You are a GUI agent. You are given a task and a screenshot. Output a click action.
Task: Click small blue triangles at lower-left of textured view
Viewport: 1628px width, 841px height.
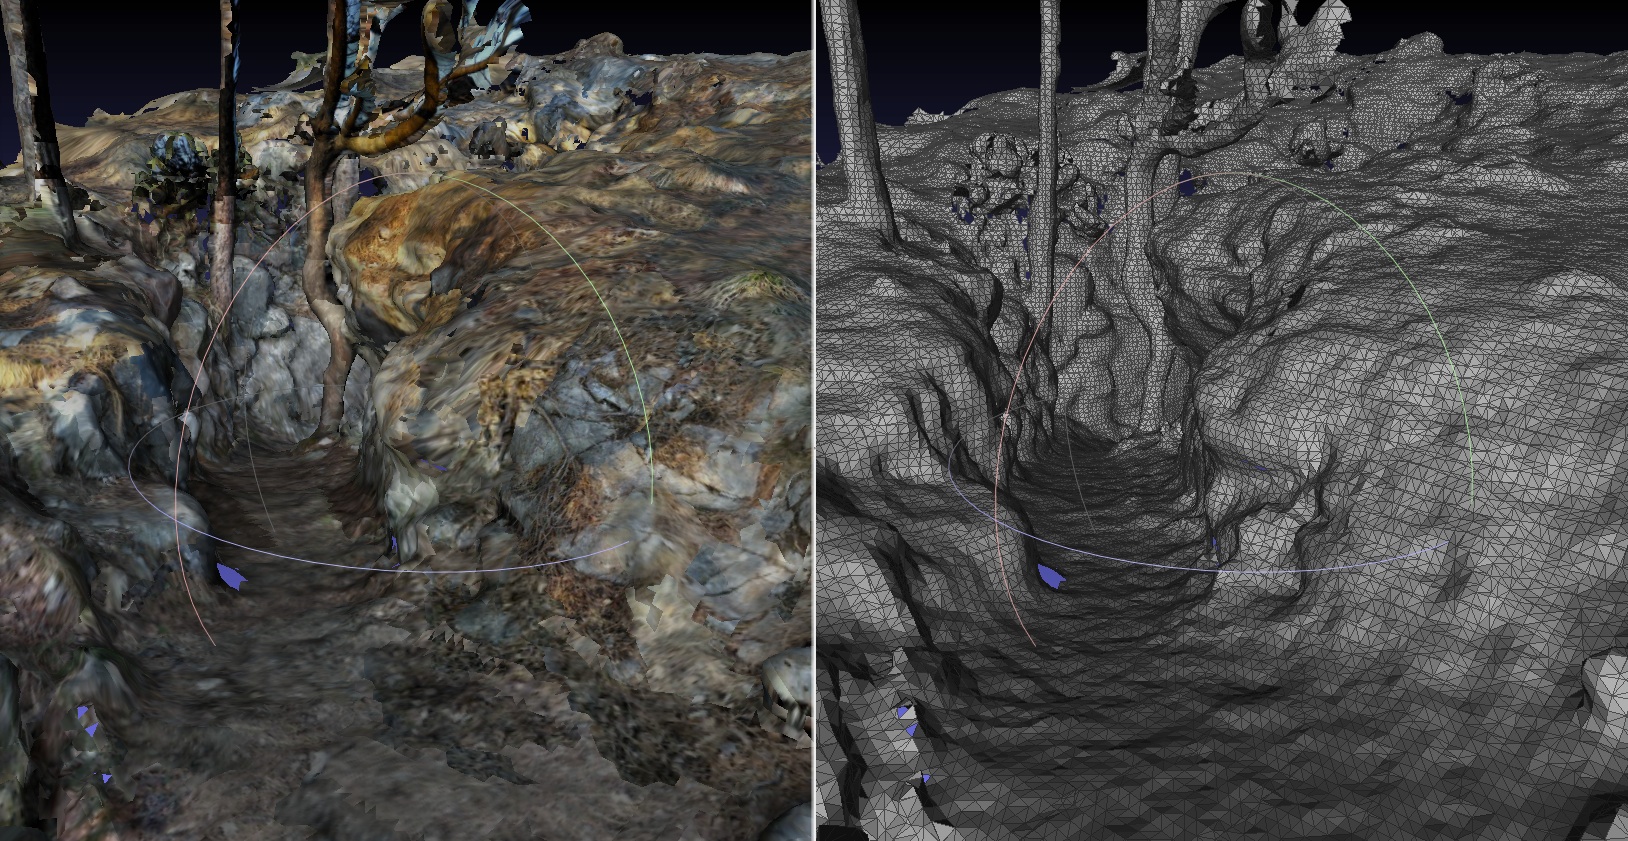[88, 722]
